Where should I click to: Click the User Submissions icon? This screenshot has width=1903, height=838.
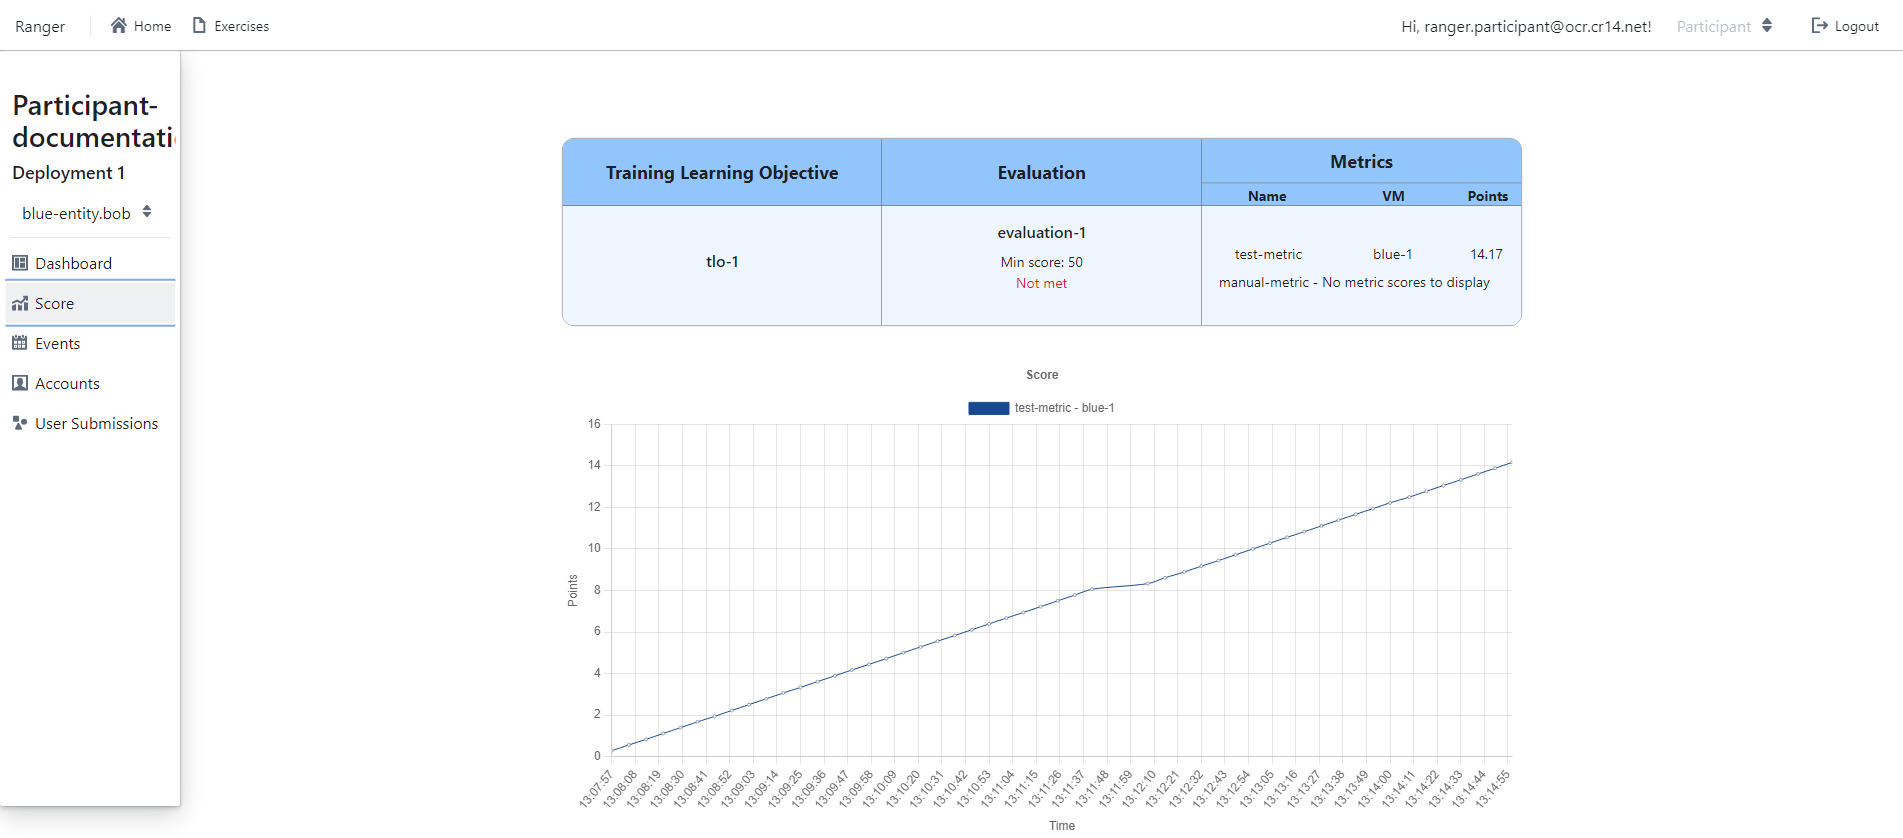(20, 423)
